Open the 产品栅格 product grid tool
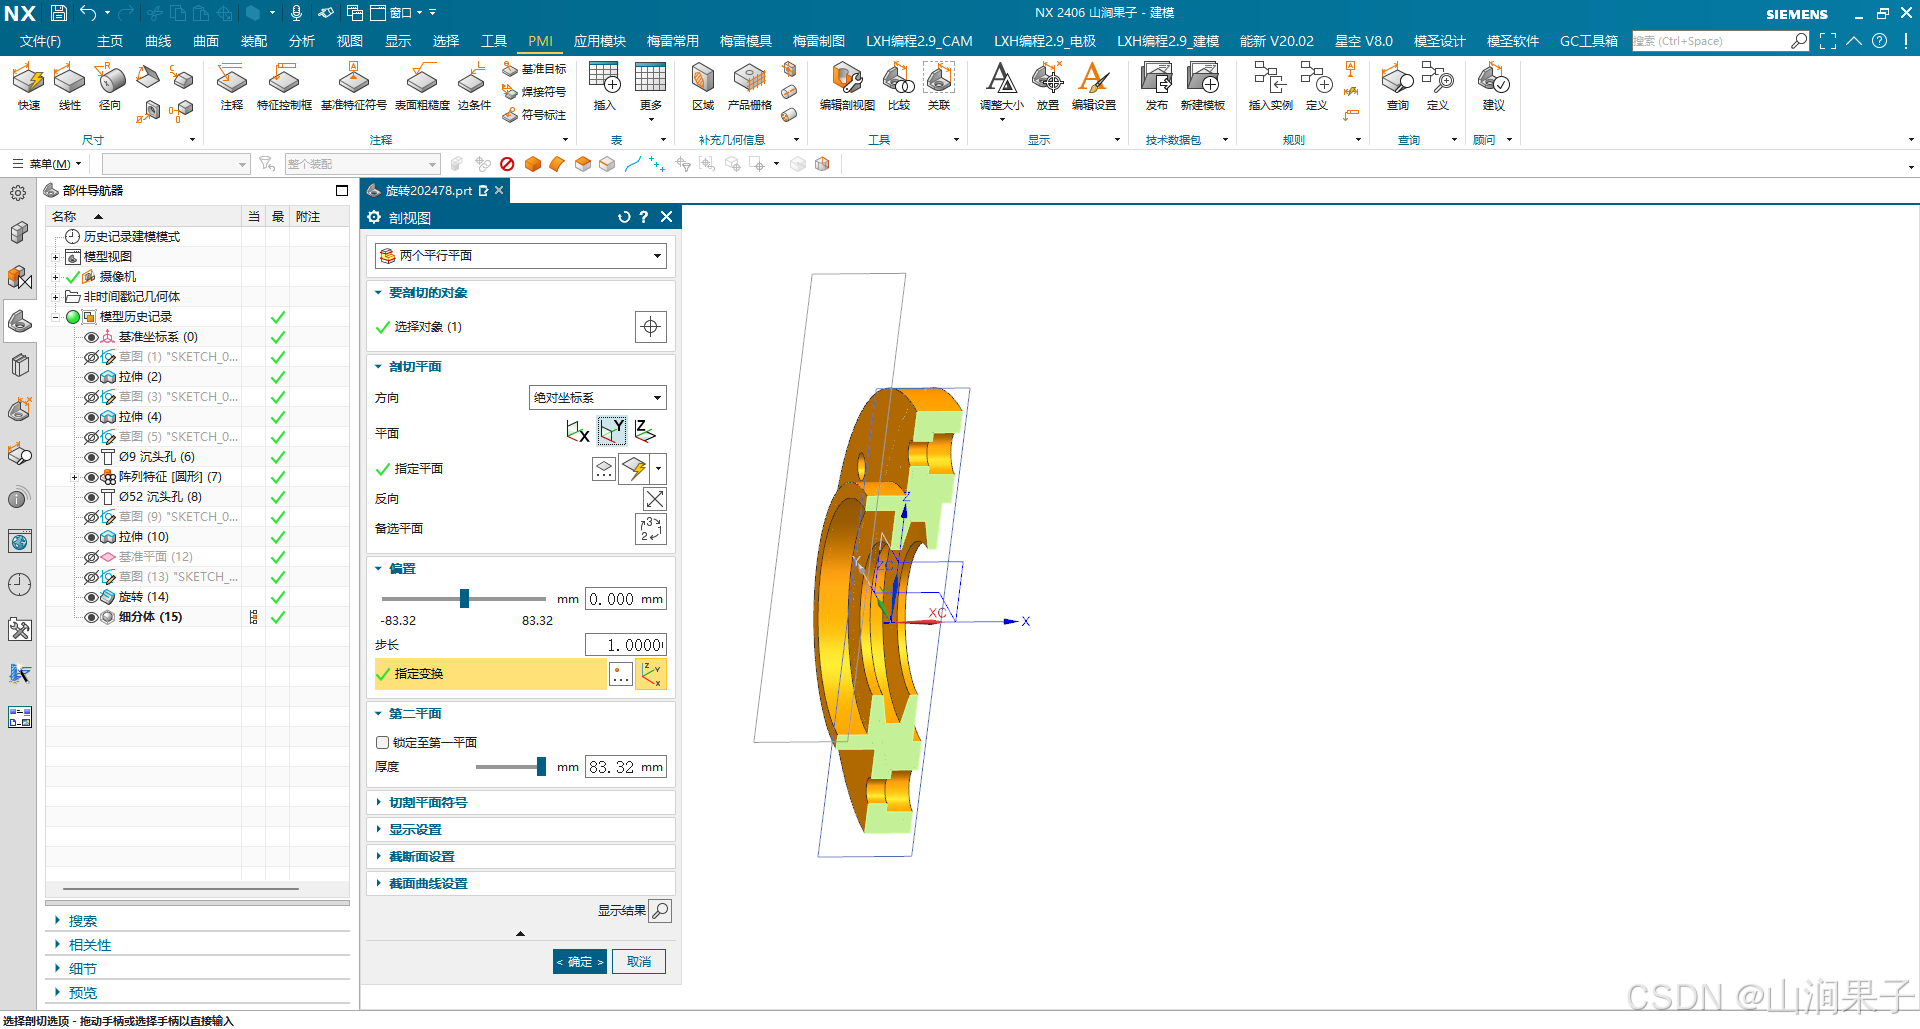This screenshot has width=1920, height=1029. click(x=750, y=86)
